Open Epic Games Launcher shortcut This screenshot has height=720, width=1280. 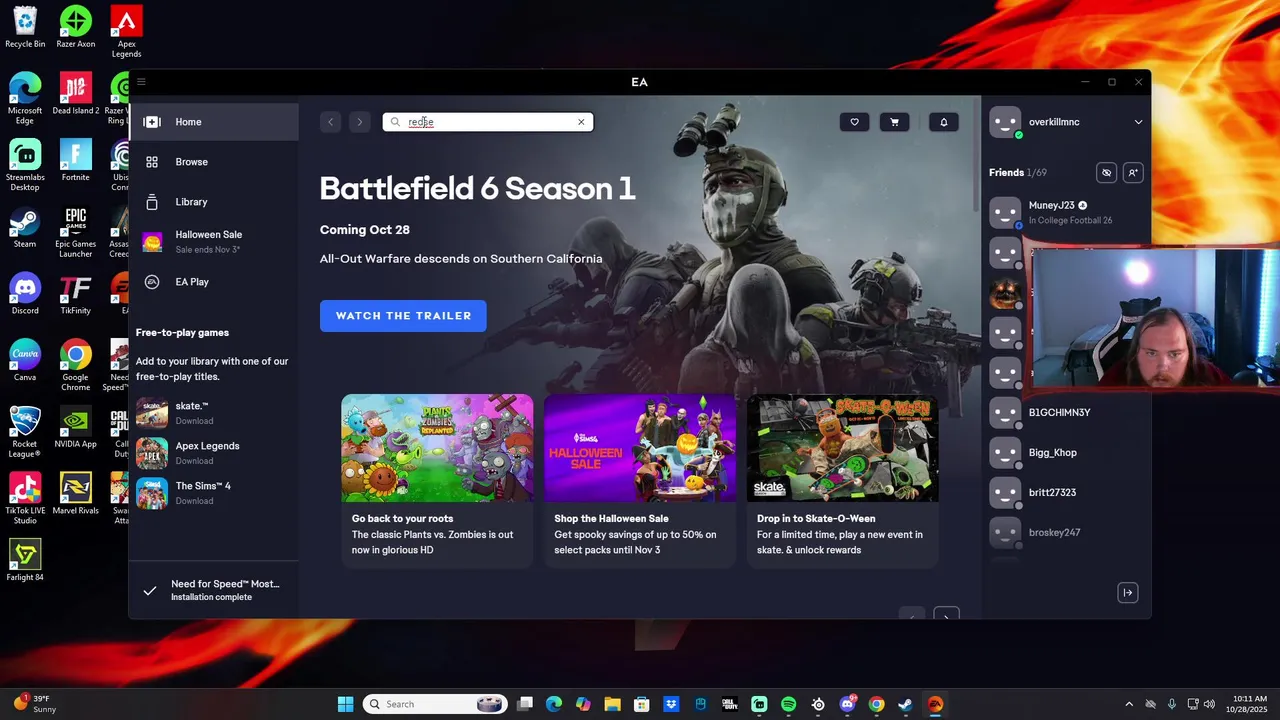(x=76, y=232)
